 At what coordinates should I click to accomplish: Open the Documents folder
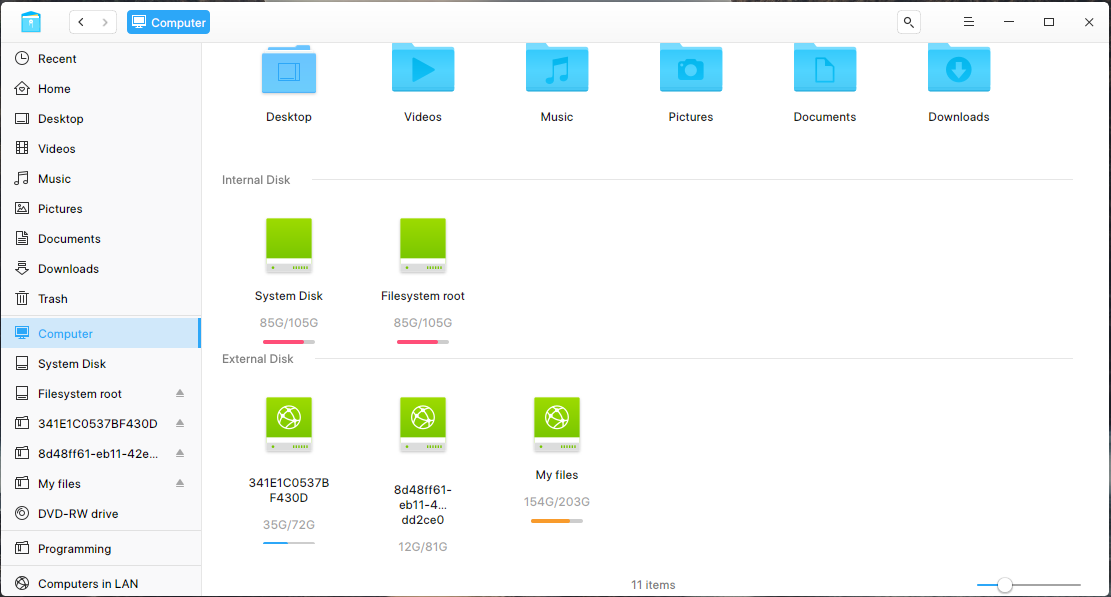click(824, 68)
